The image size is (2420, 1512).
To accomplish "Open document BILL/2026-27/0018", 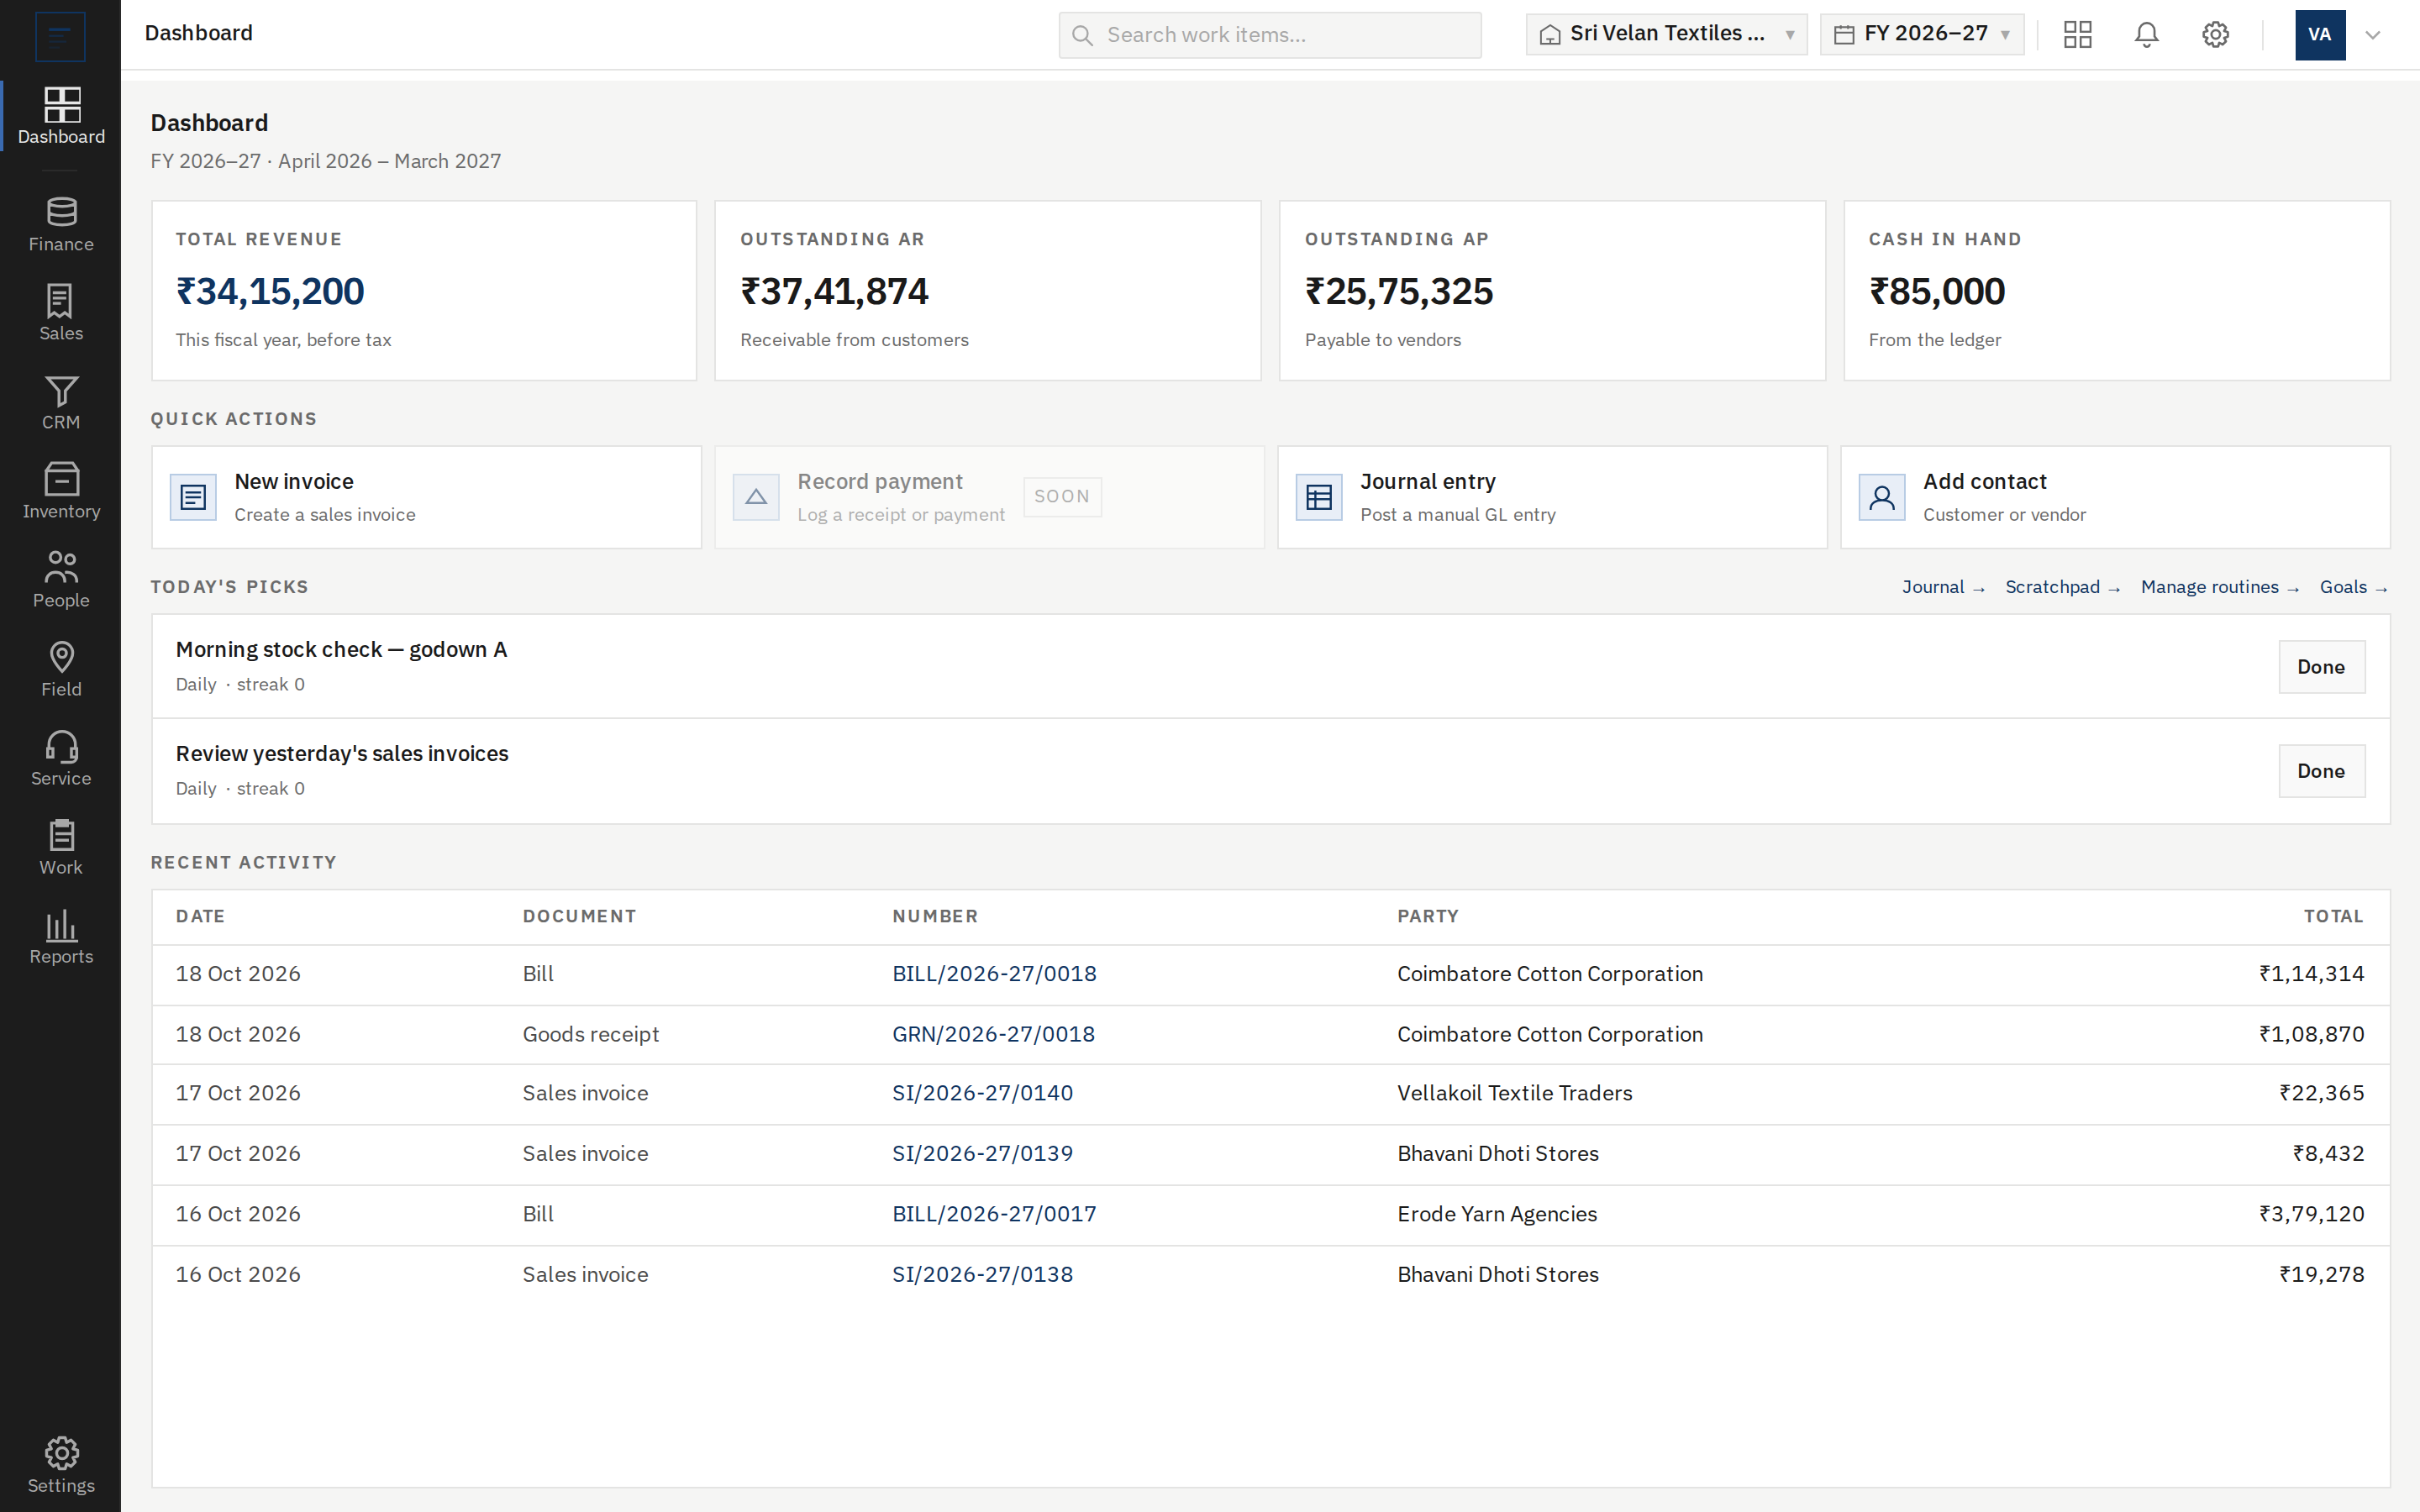I will tap(994, 974).
